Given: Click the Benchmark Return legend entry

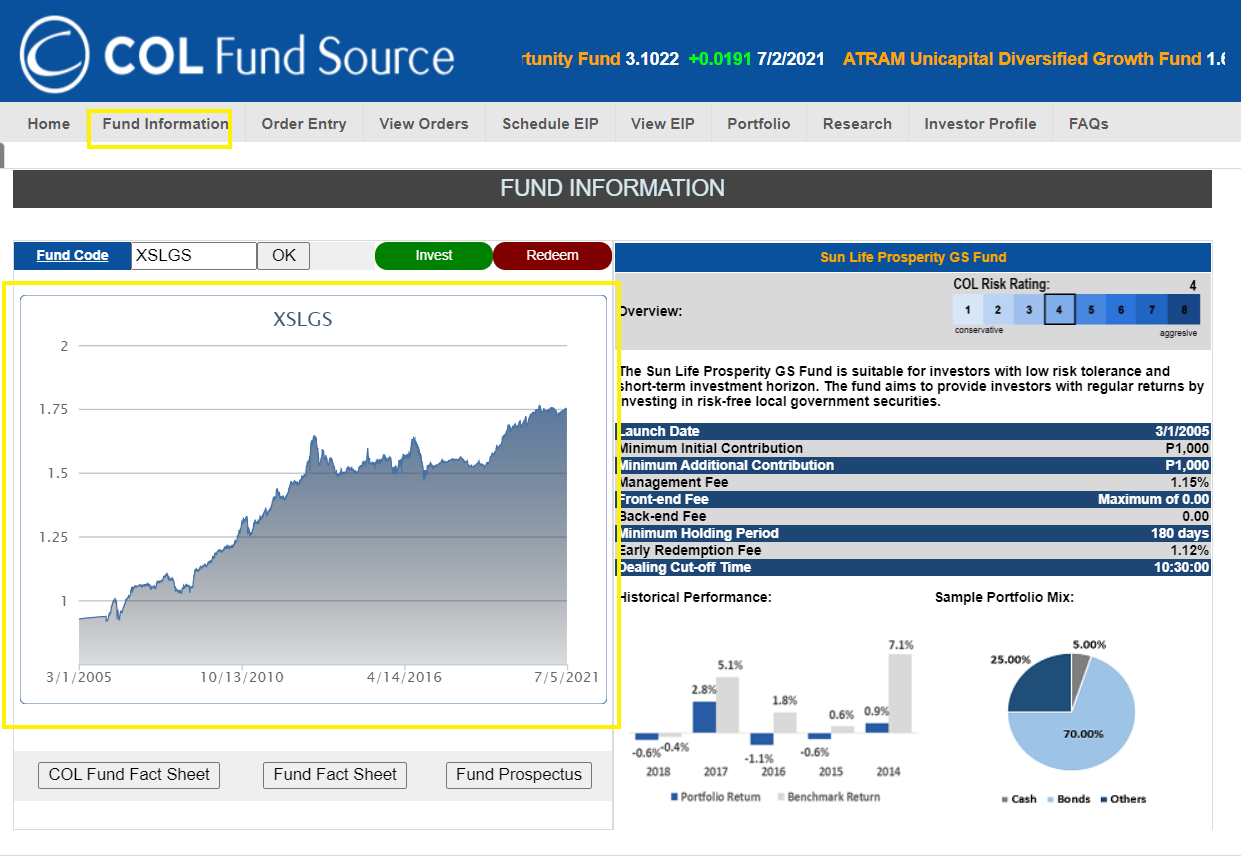Looking at the screenshot, I should [x=827, y=797].
